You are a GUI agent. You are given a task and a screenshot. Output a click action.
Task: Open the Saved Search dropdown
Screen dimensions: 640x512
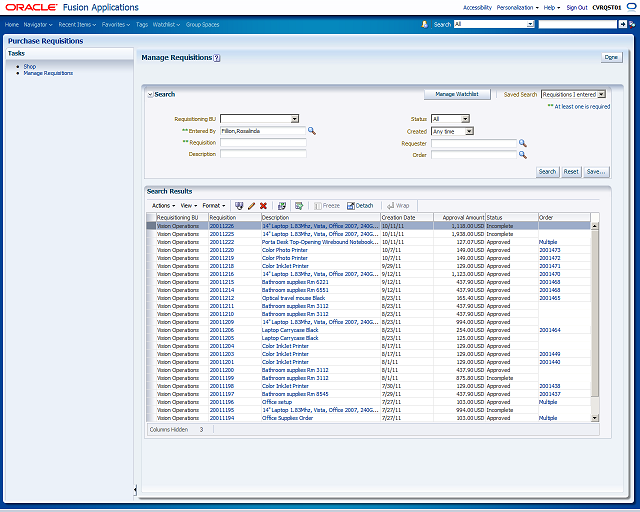click(x=601, y=94)
